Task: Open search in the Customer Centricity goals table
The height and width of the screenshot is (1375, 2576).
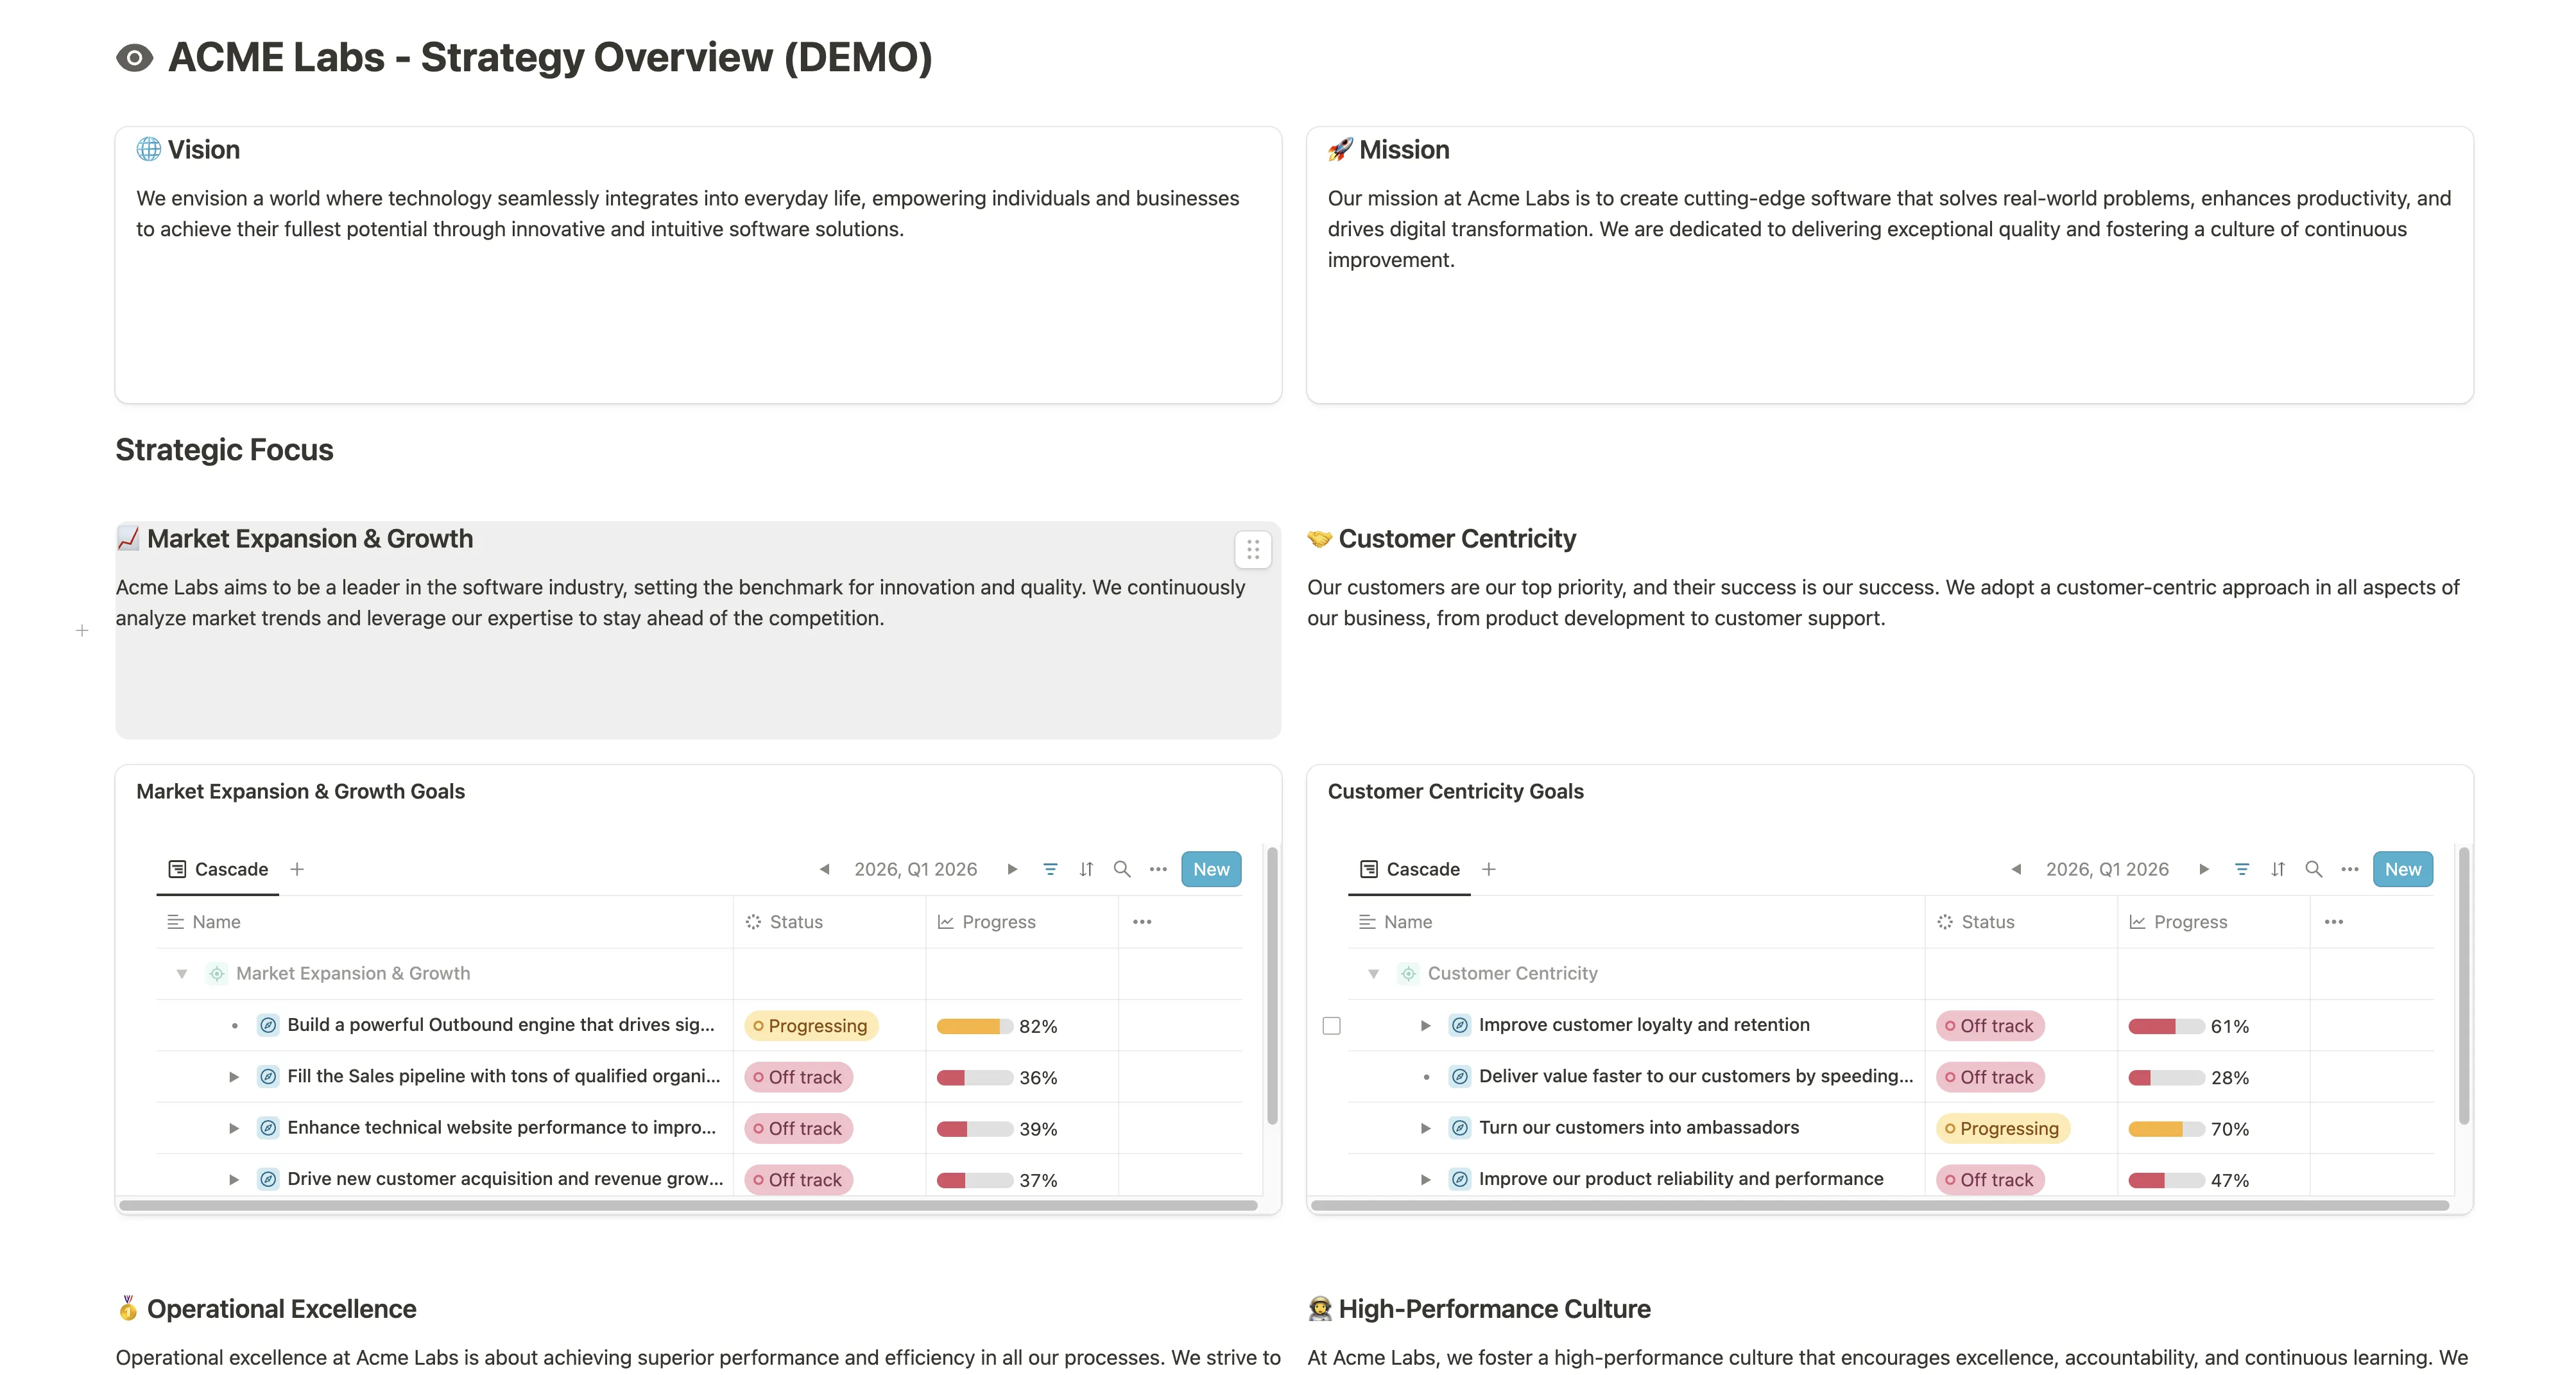Action: pyautogui.click(x=2313, y=869)
